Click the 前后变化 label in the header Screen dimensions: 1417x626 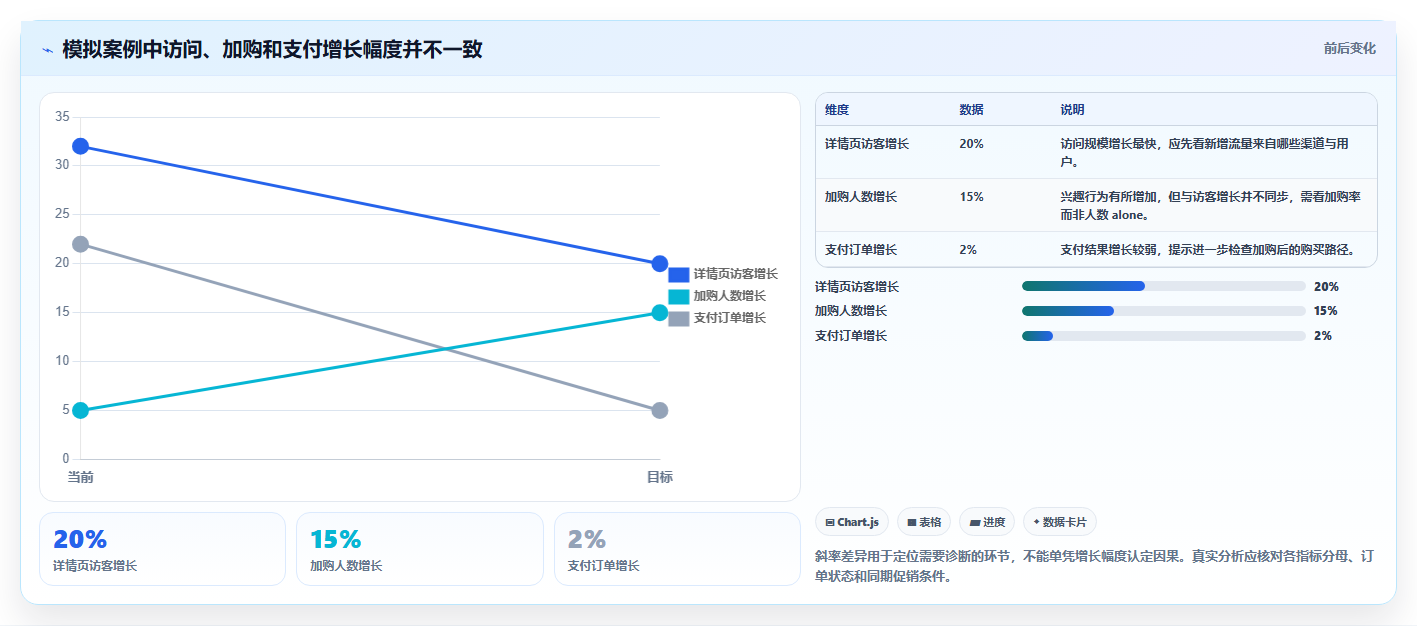click(x=1349, y=48)
